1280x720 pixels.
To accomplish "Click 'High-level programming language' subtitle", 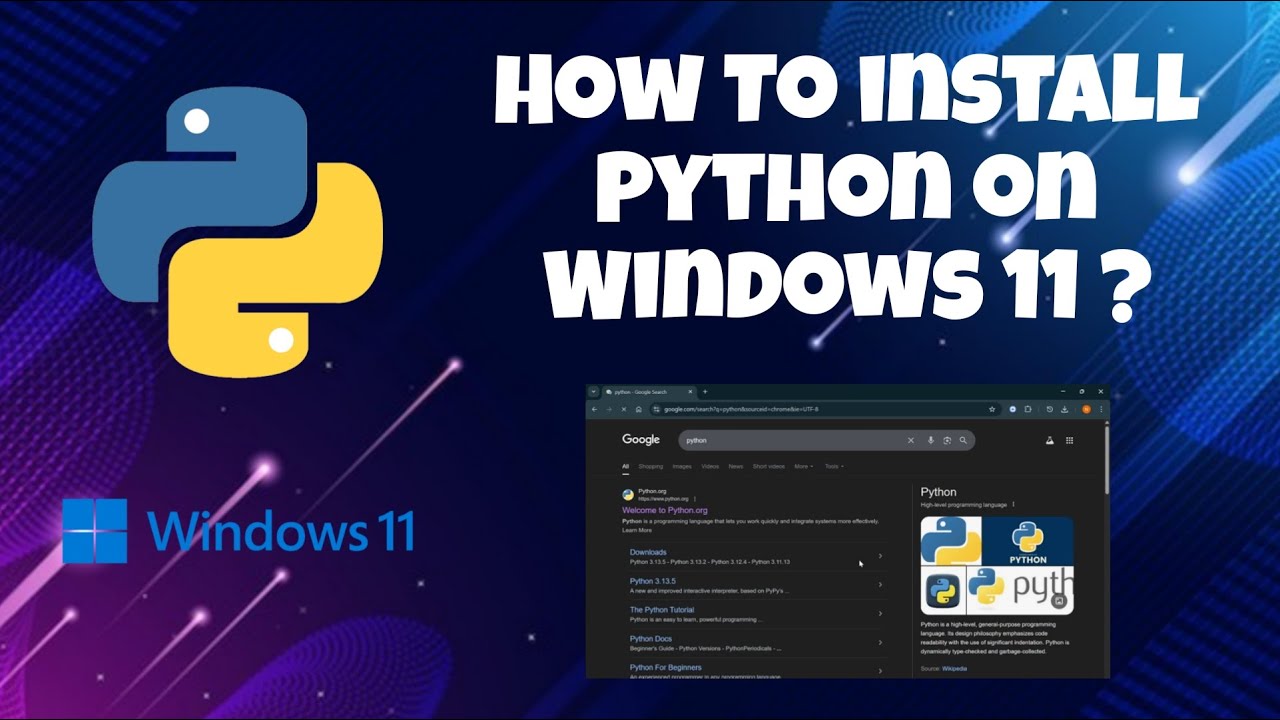I will click(963, 505).
